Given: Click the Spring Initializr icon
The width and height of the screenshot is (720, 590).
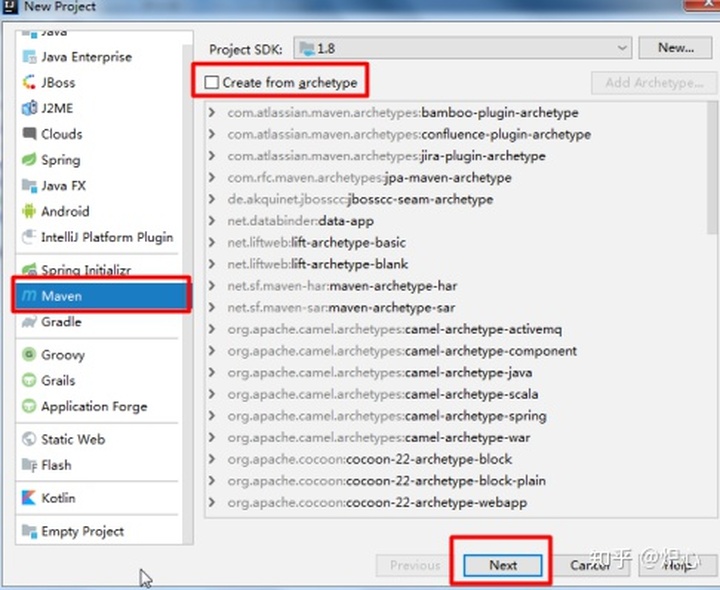Looking at the screenshot, I should click(x=29, y=269).
